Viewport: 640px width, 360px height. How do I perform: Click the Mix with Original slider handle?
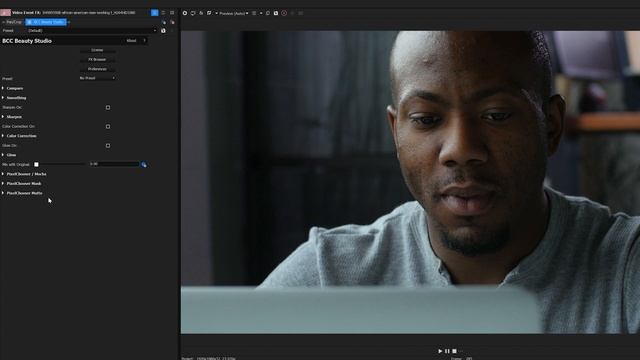point(36,164)
